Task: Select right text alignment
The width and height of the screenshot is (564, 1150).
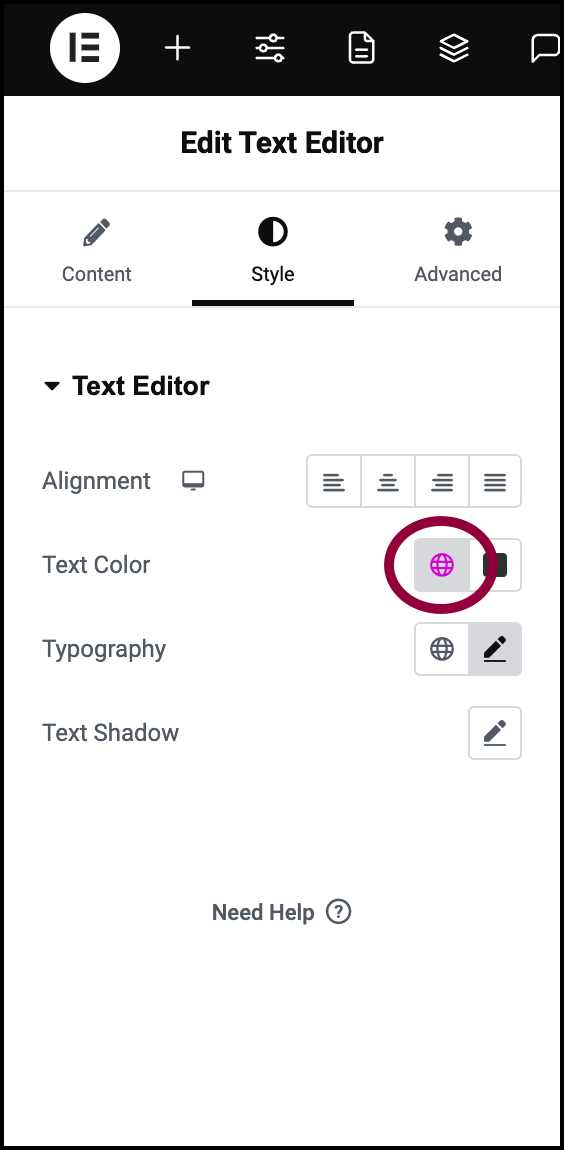Action: click(442, 481)
